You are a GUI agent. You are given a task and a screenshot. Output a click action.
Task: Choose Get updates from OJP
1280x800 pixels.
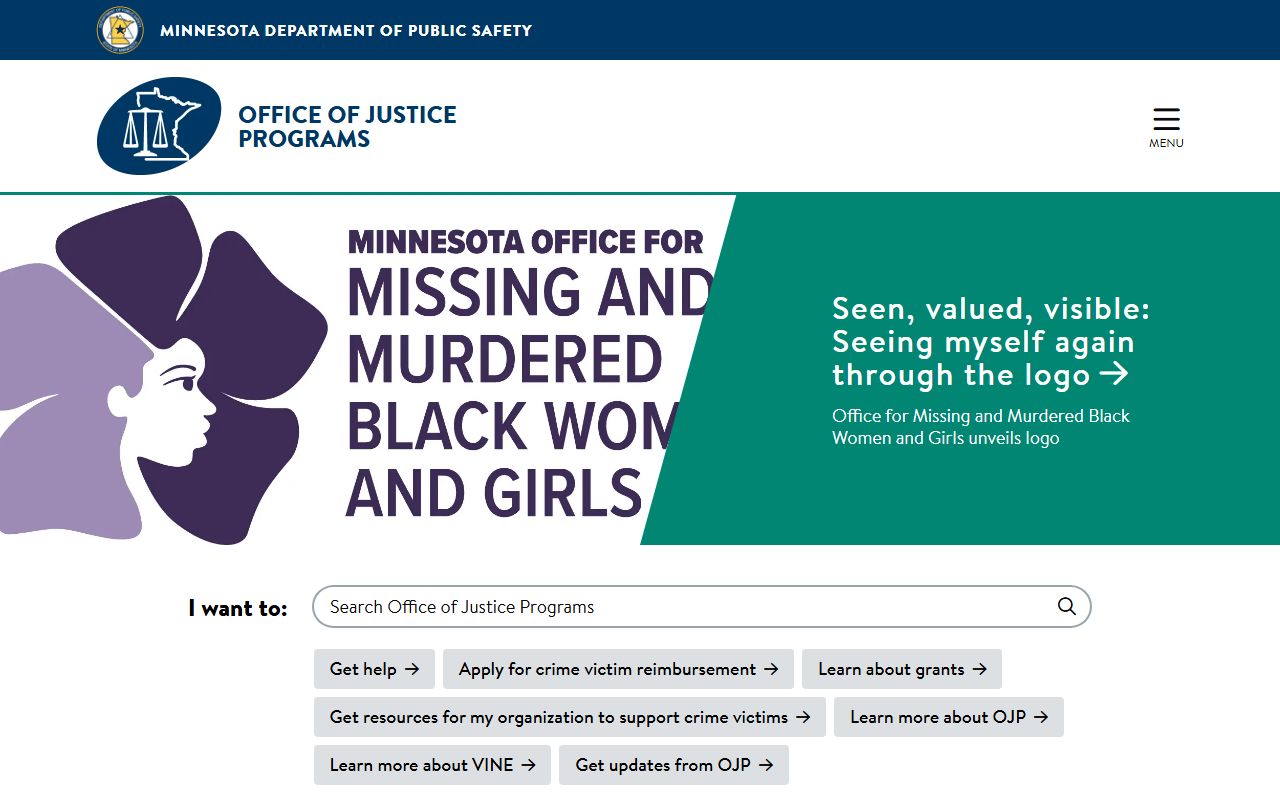(674, 765)
